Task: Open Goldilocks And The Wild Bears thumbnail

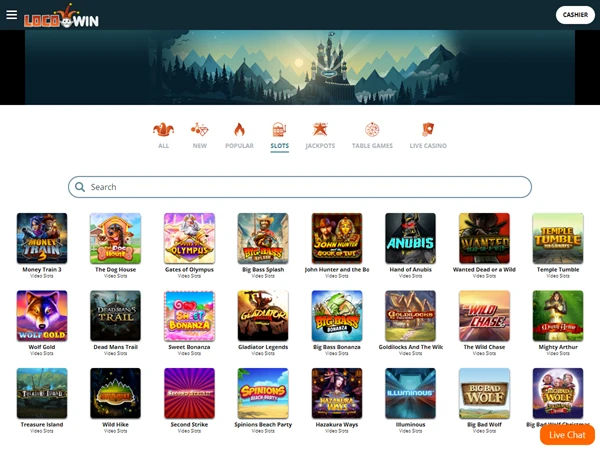Action: 410,316
